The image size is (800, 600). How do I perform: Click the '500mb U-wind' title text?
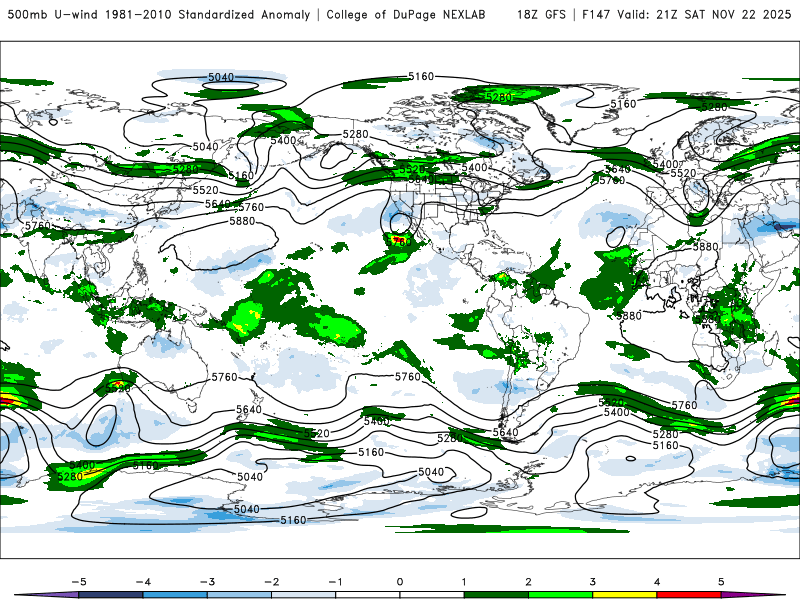tap(53, 14)
